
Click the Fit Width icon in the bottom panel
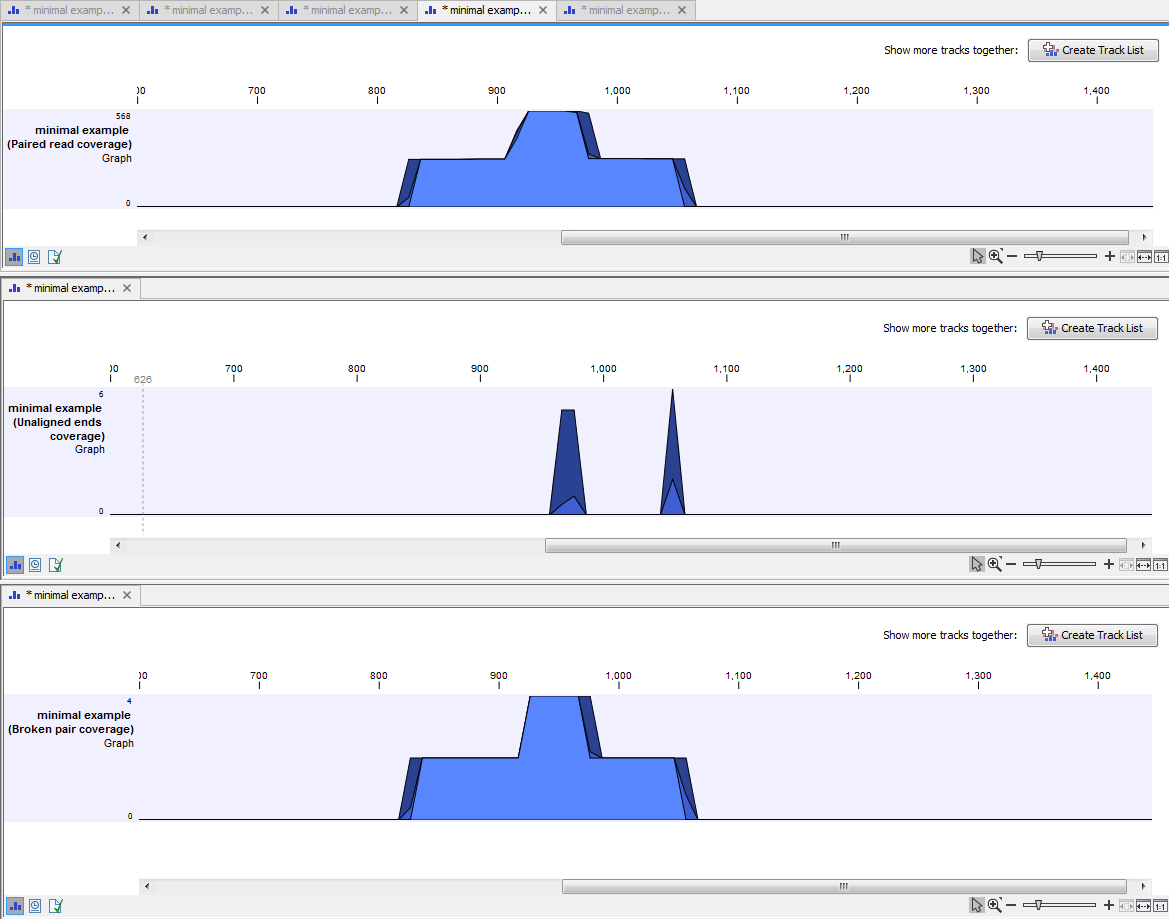pyautogui.click(x=1143, y=904)
